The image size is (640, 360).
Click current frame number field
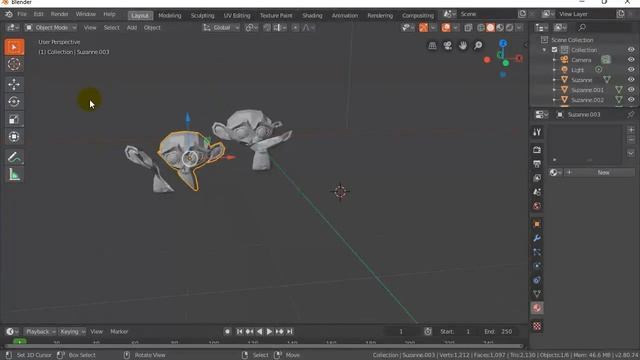click(x=401, y=331)
